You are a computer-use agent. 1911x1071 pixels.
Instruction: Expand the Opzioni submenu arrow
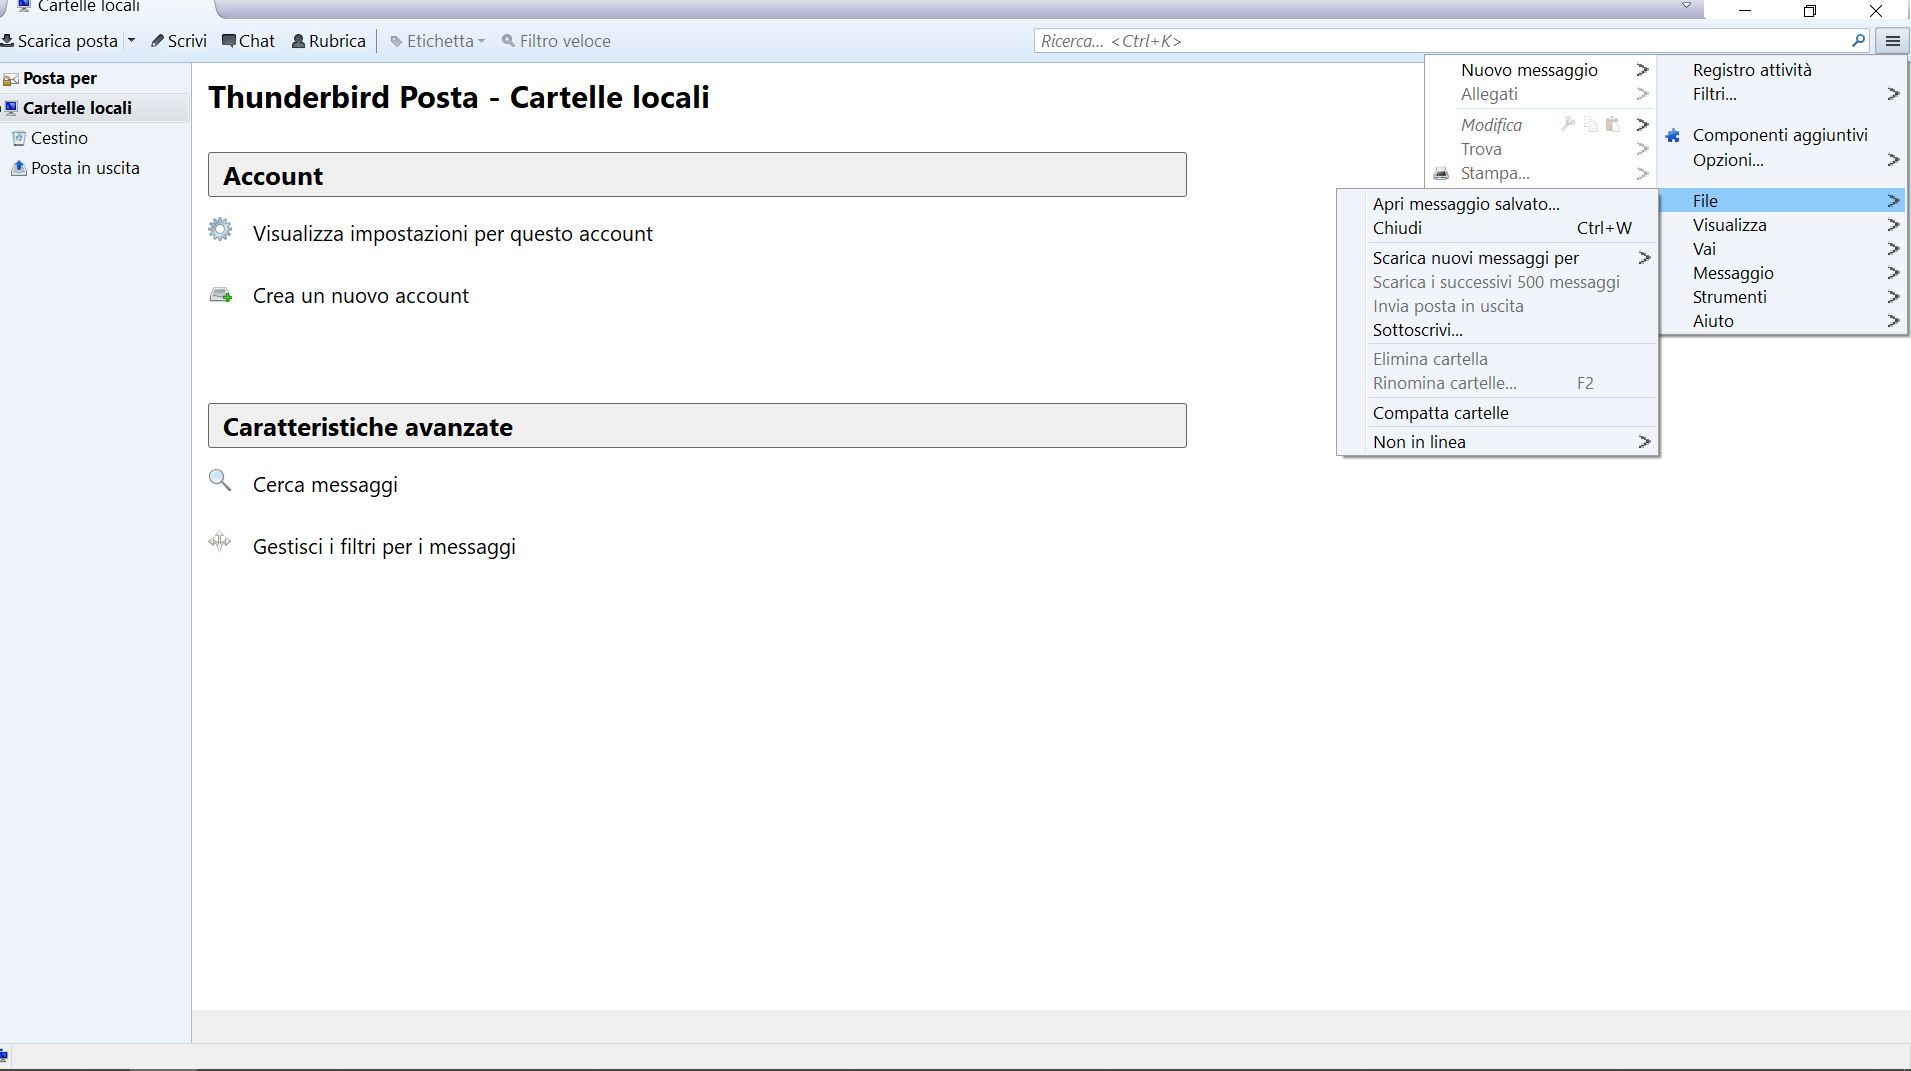(x=1893, y=160)
